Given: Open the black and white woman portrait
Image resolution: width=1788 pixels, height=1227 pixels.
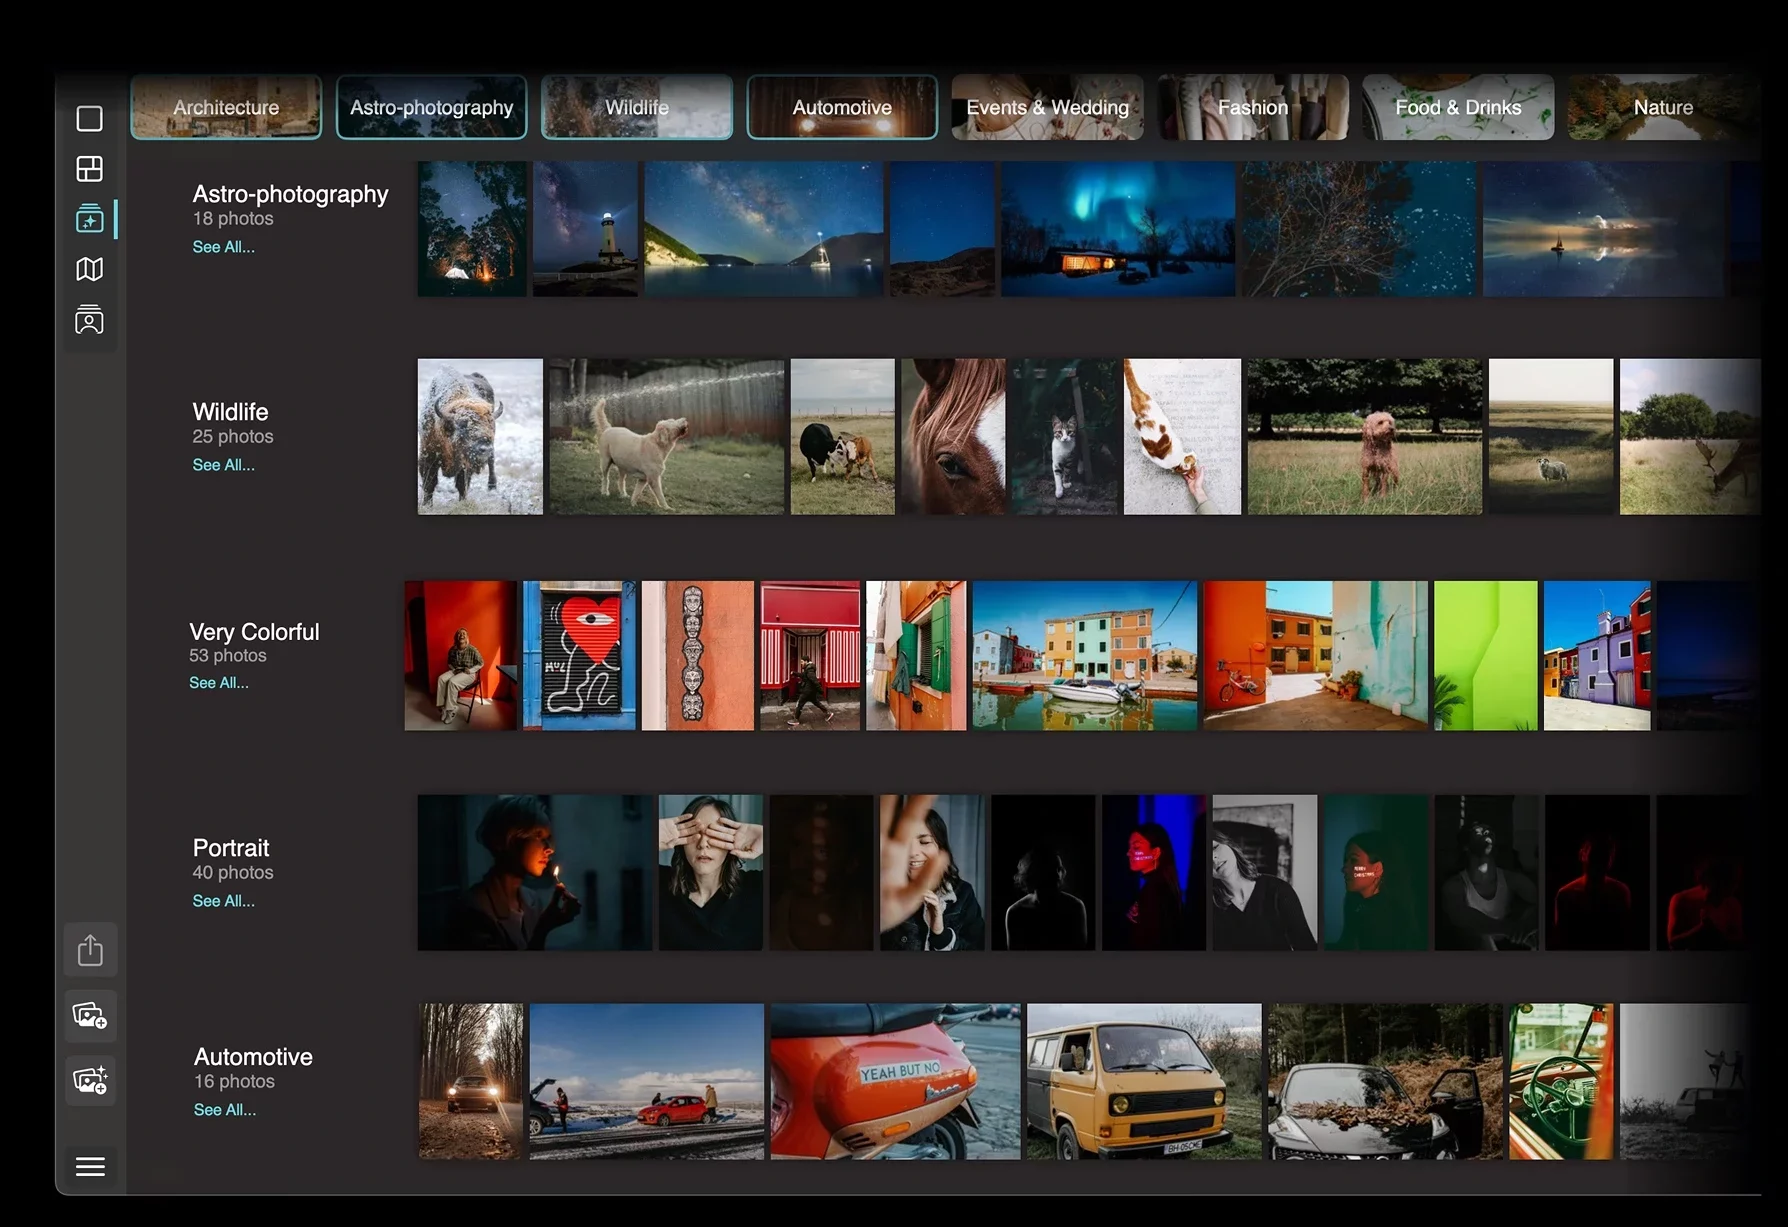Looking at the screenshot, I should [1265, 873].
